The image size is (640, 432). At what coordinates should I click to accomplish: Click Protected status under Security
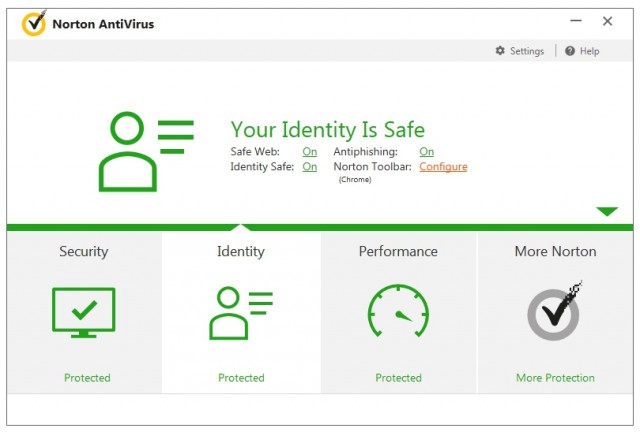pyautogui.click(x=87, y=378)
